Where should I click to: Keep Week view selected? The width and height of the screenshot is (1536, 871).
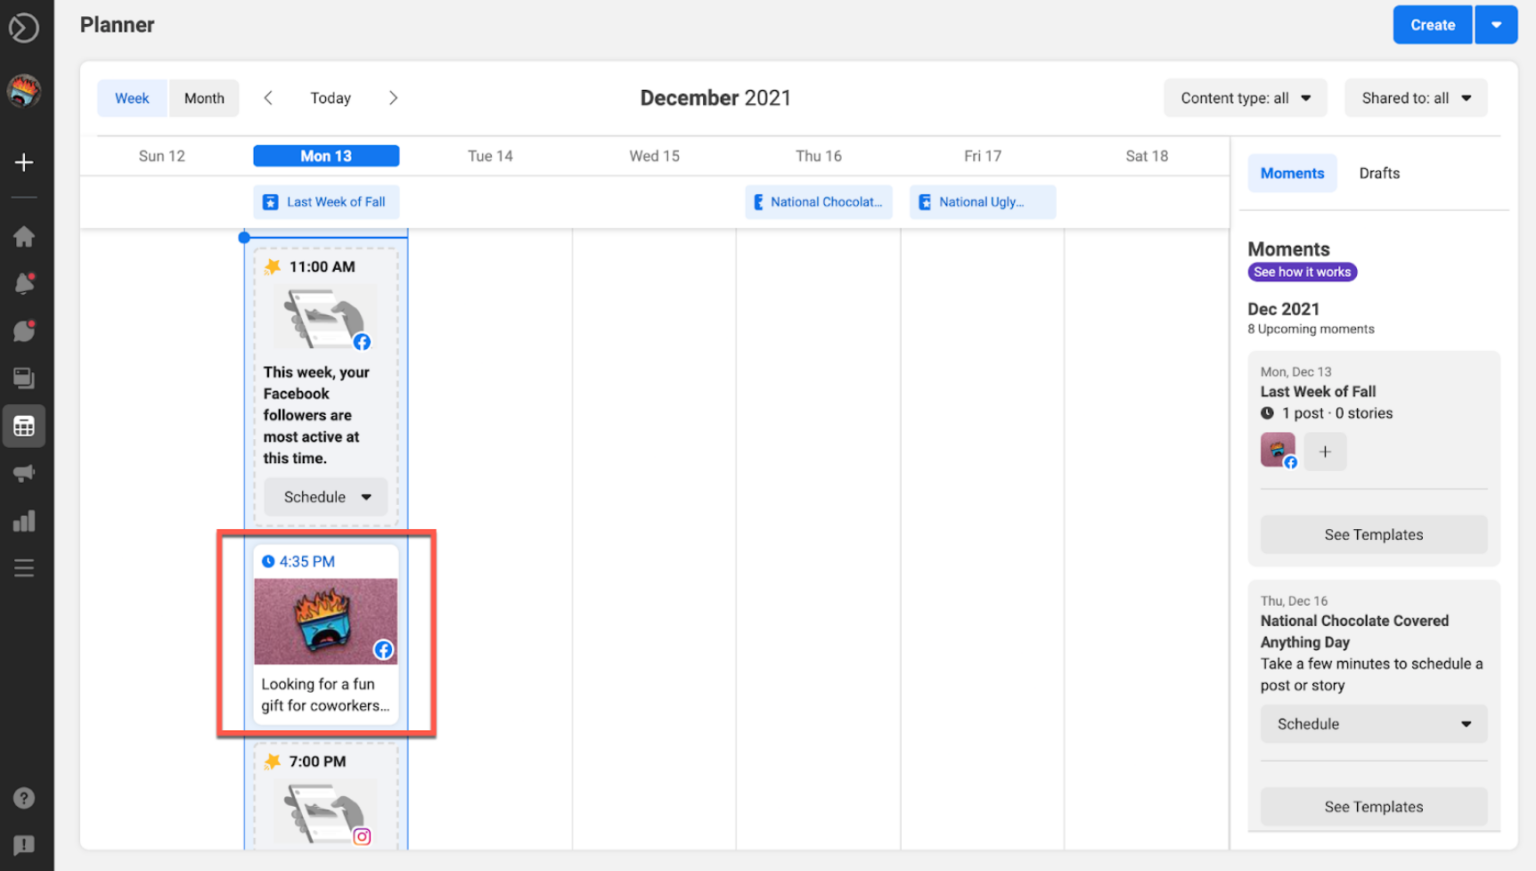coord(131,97)
